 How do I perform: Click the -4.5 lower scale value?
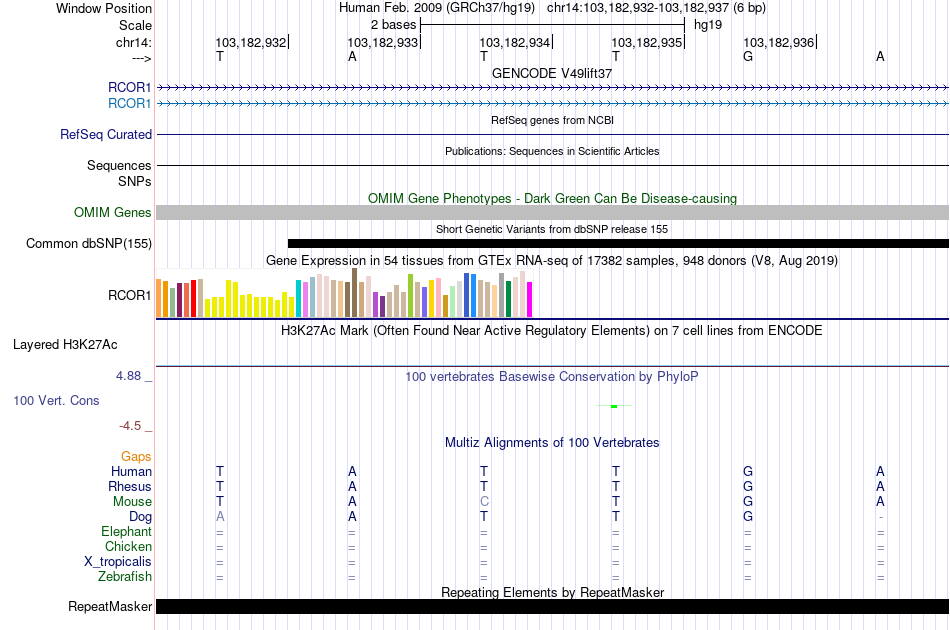pyautogui.click(x=130, y=426)
